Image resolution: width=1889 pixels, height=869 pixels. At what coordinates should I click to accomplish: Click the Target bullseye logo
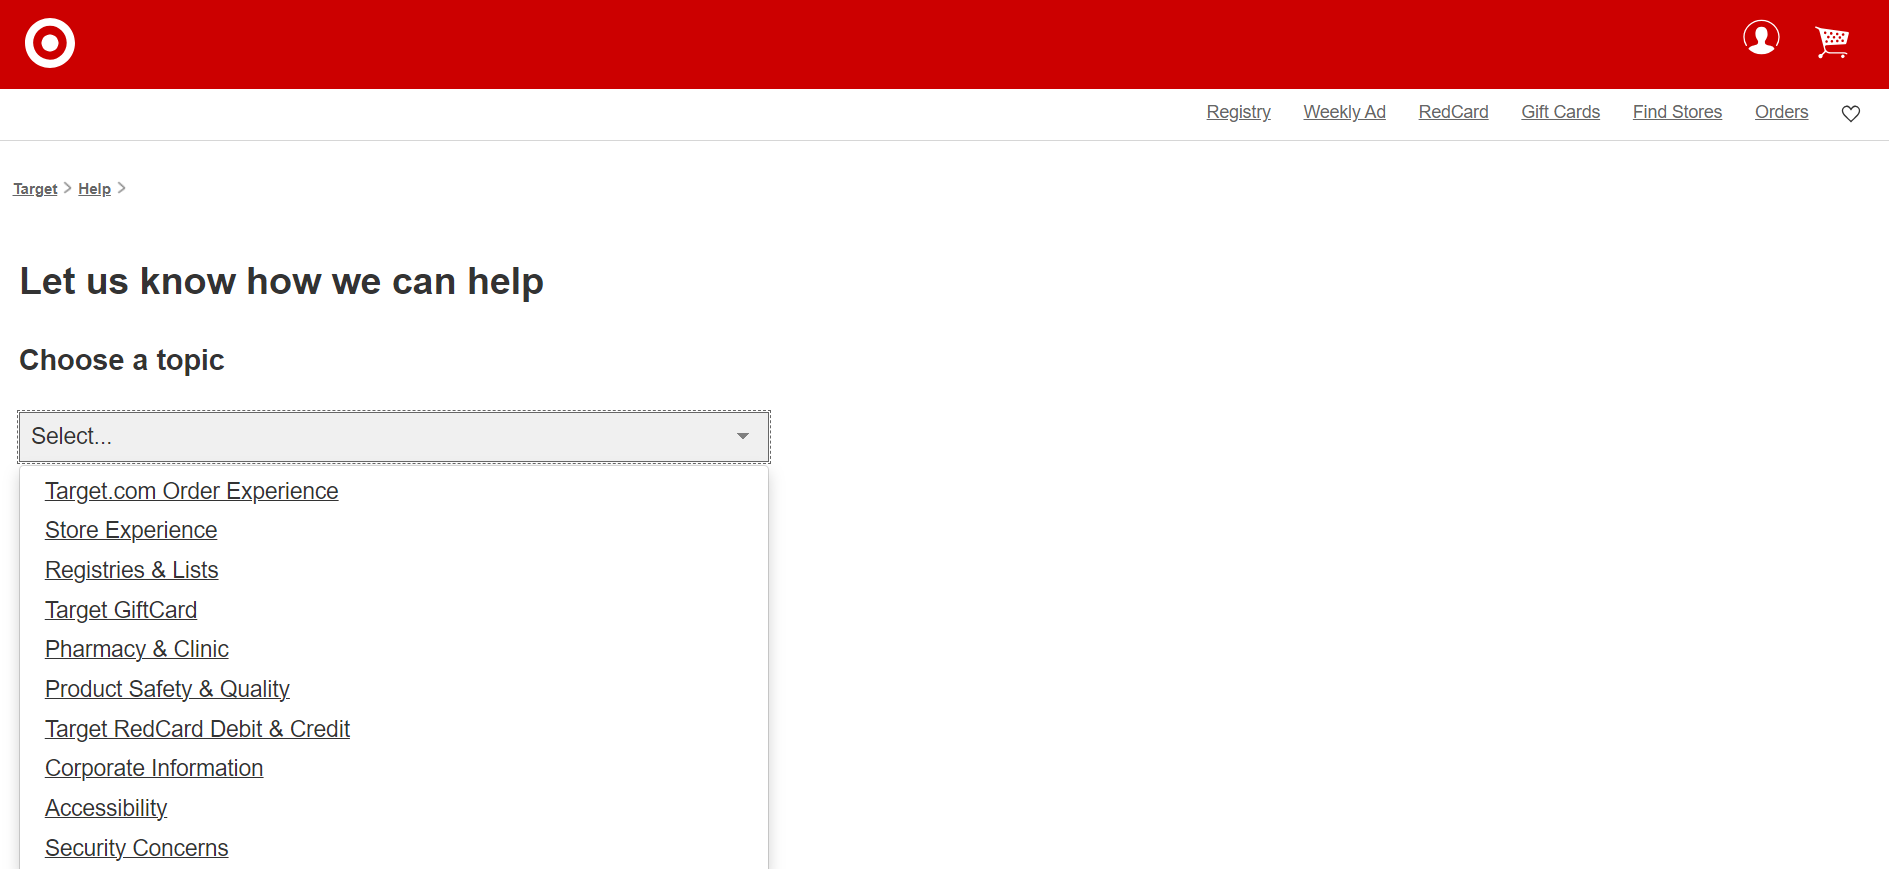point(50,43)
